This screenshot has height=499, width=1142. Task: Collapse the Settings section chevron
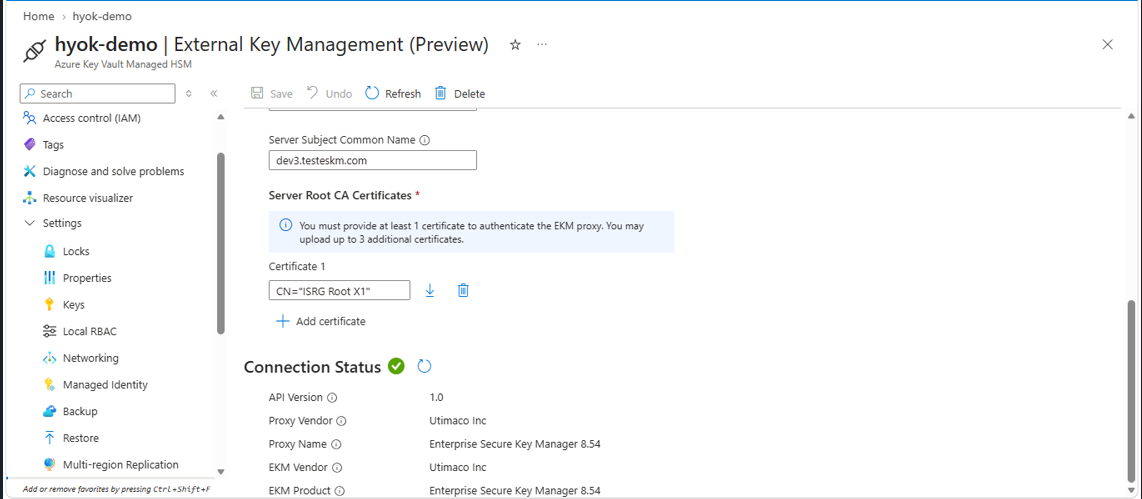point(30,223)
